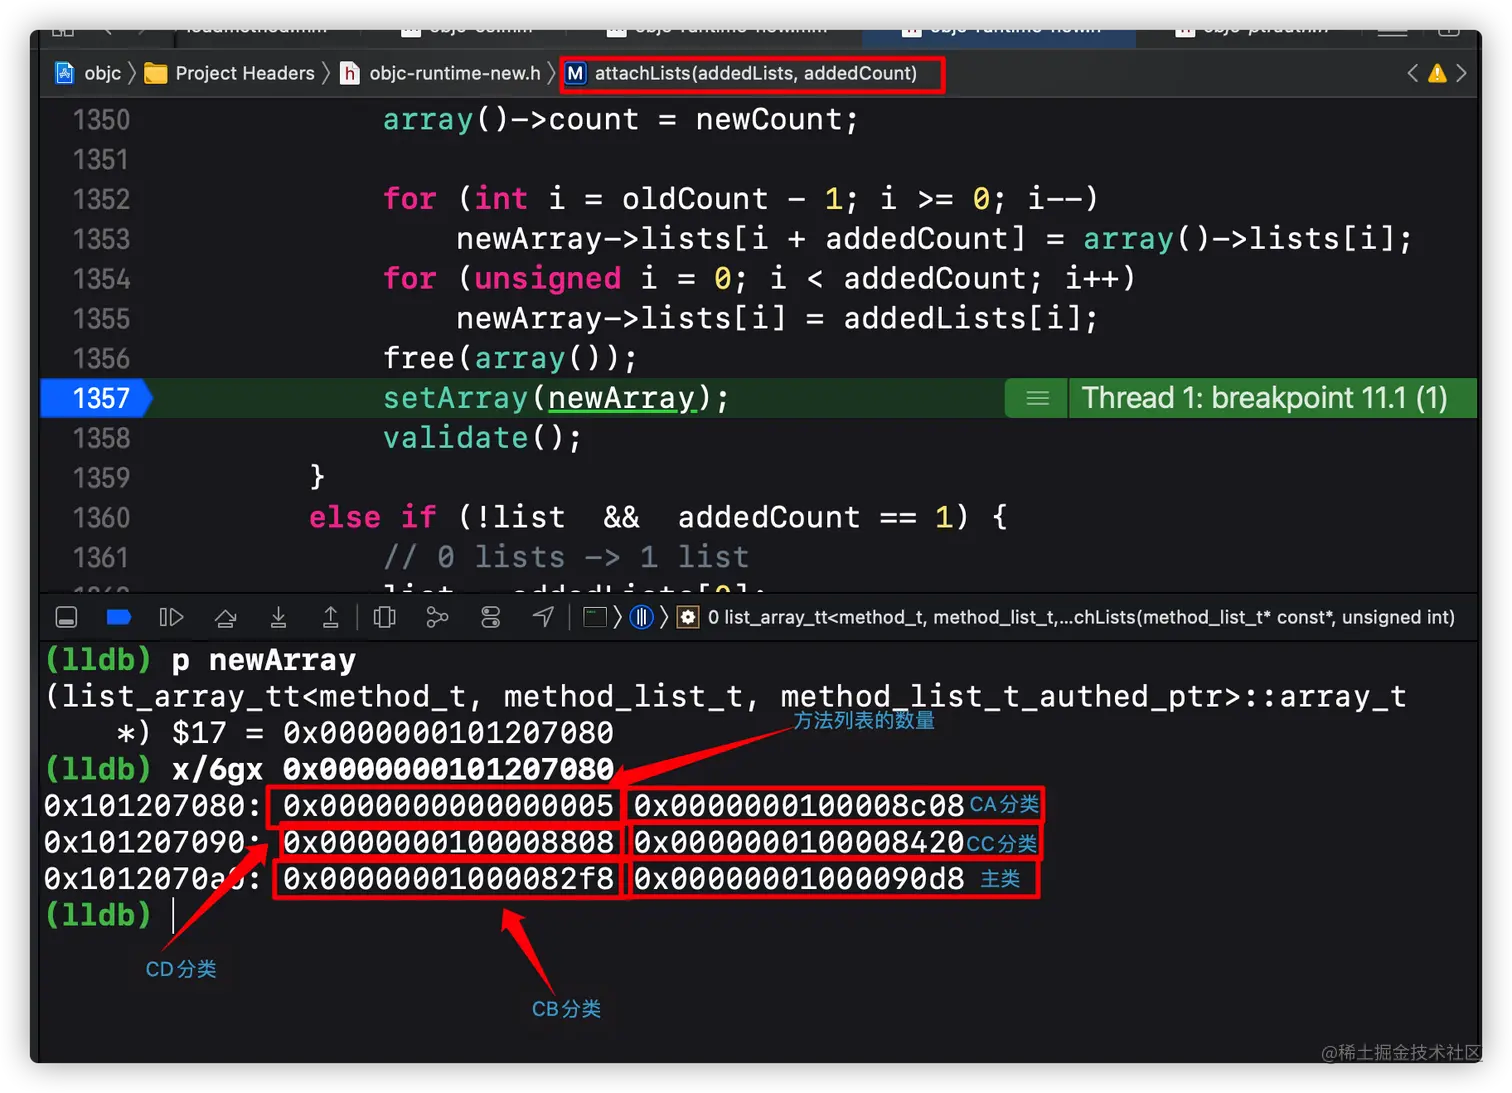Continue program execution
Viewport: 1512px width, 1093px height.
point(171,618)
